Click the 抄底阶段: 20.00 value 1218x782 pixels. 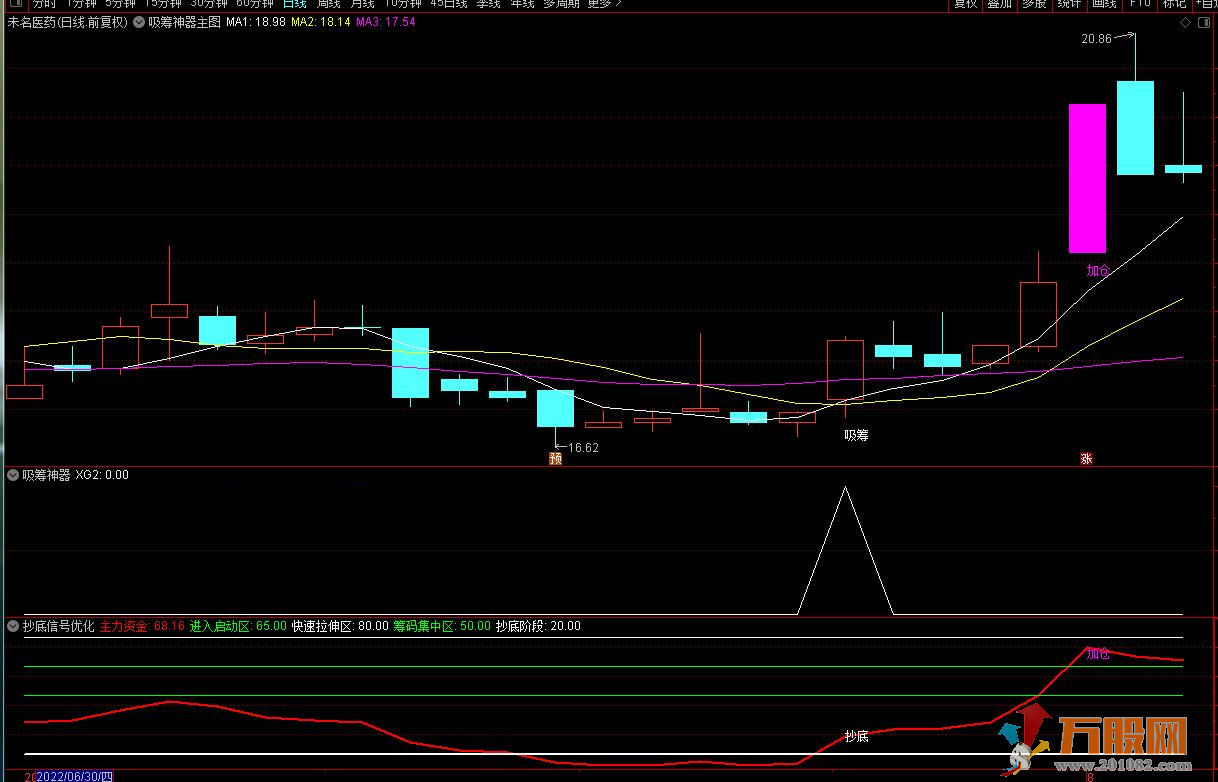click(x=538, y=626)
